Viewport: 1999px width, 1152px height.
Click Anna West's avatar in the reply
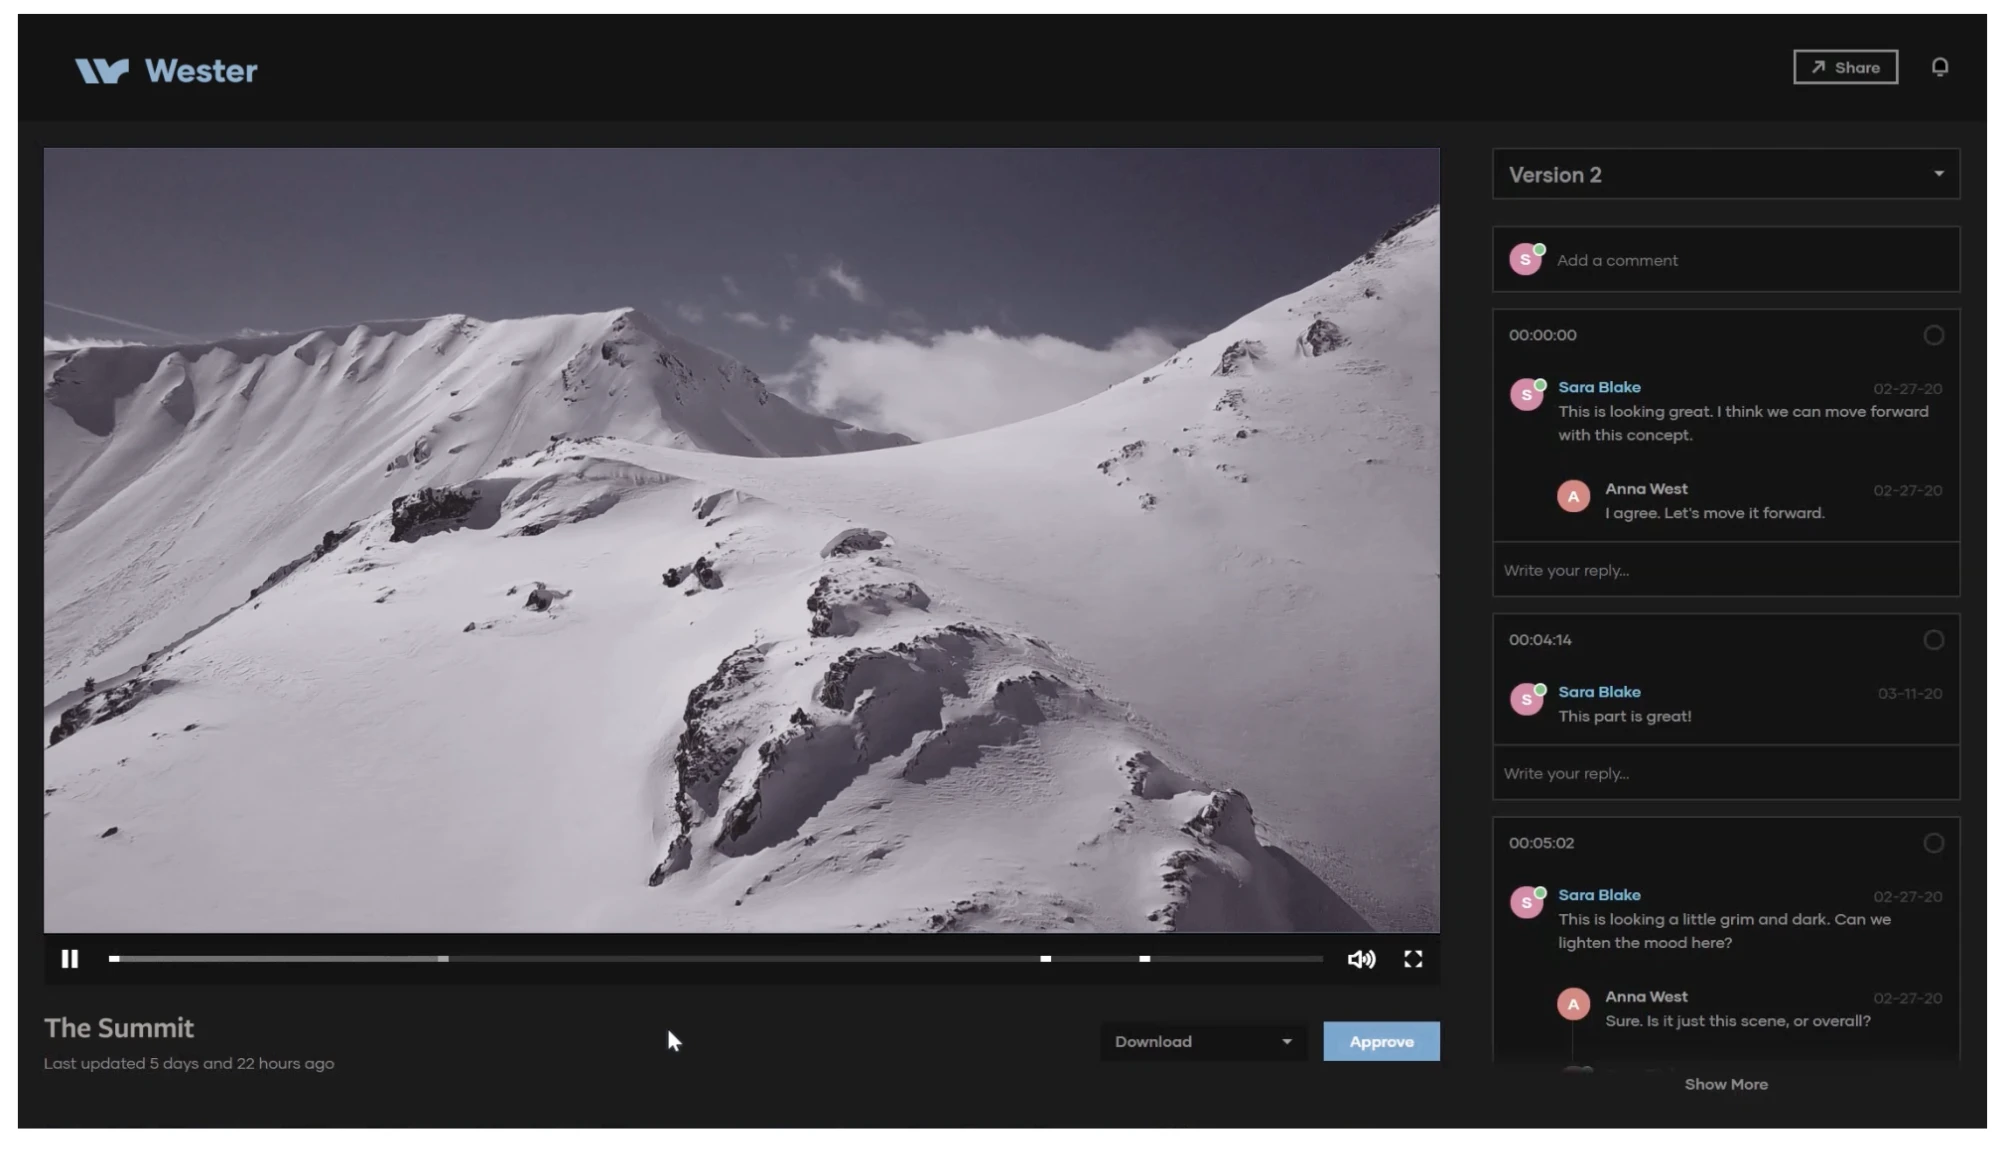tap(1573, 496)
